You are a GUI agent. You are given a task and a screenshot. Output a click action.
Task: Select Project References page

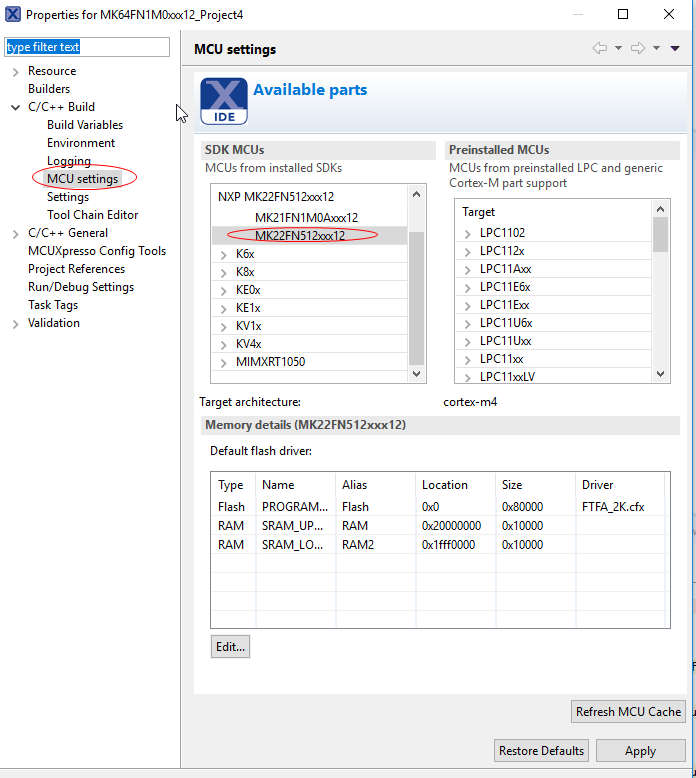[x=76, y=269]
